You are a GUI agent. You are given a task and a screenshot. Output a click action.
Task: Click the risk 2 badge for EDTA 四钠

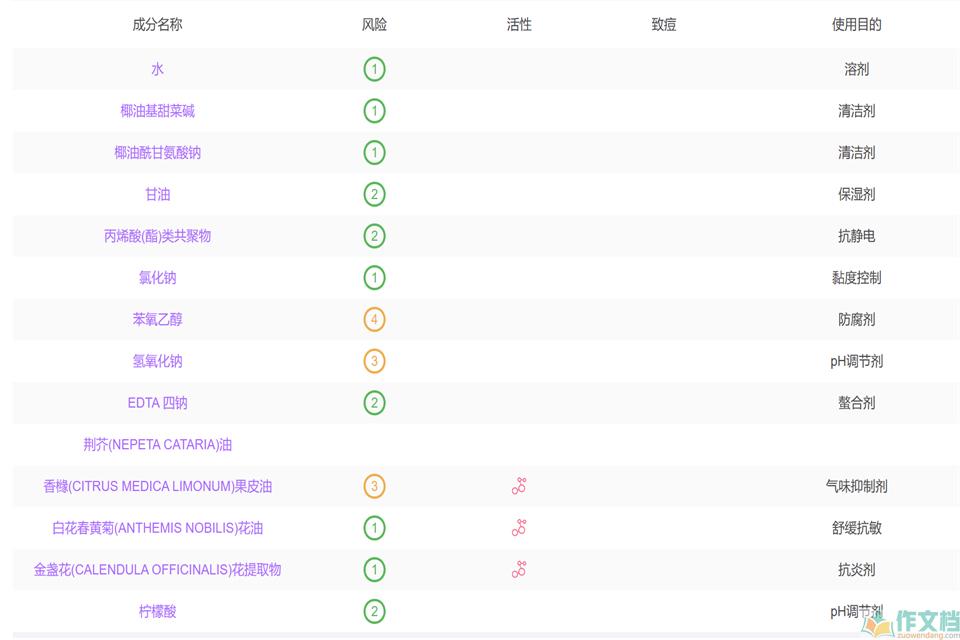[x=374, y=403]
